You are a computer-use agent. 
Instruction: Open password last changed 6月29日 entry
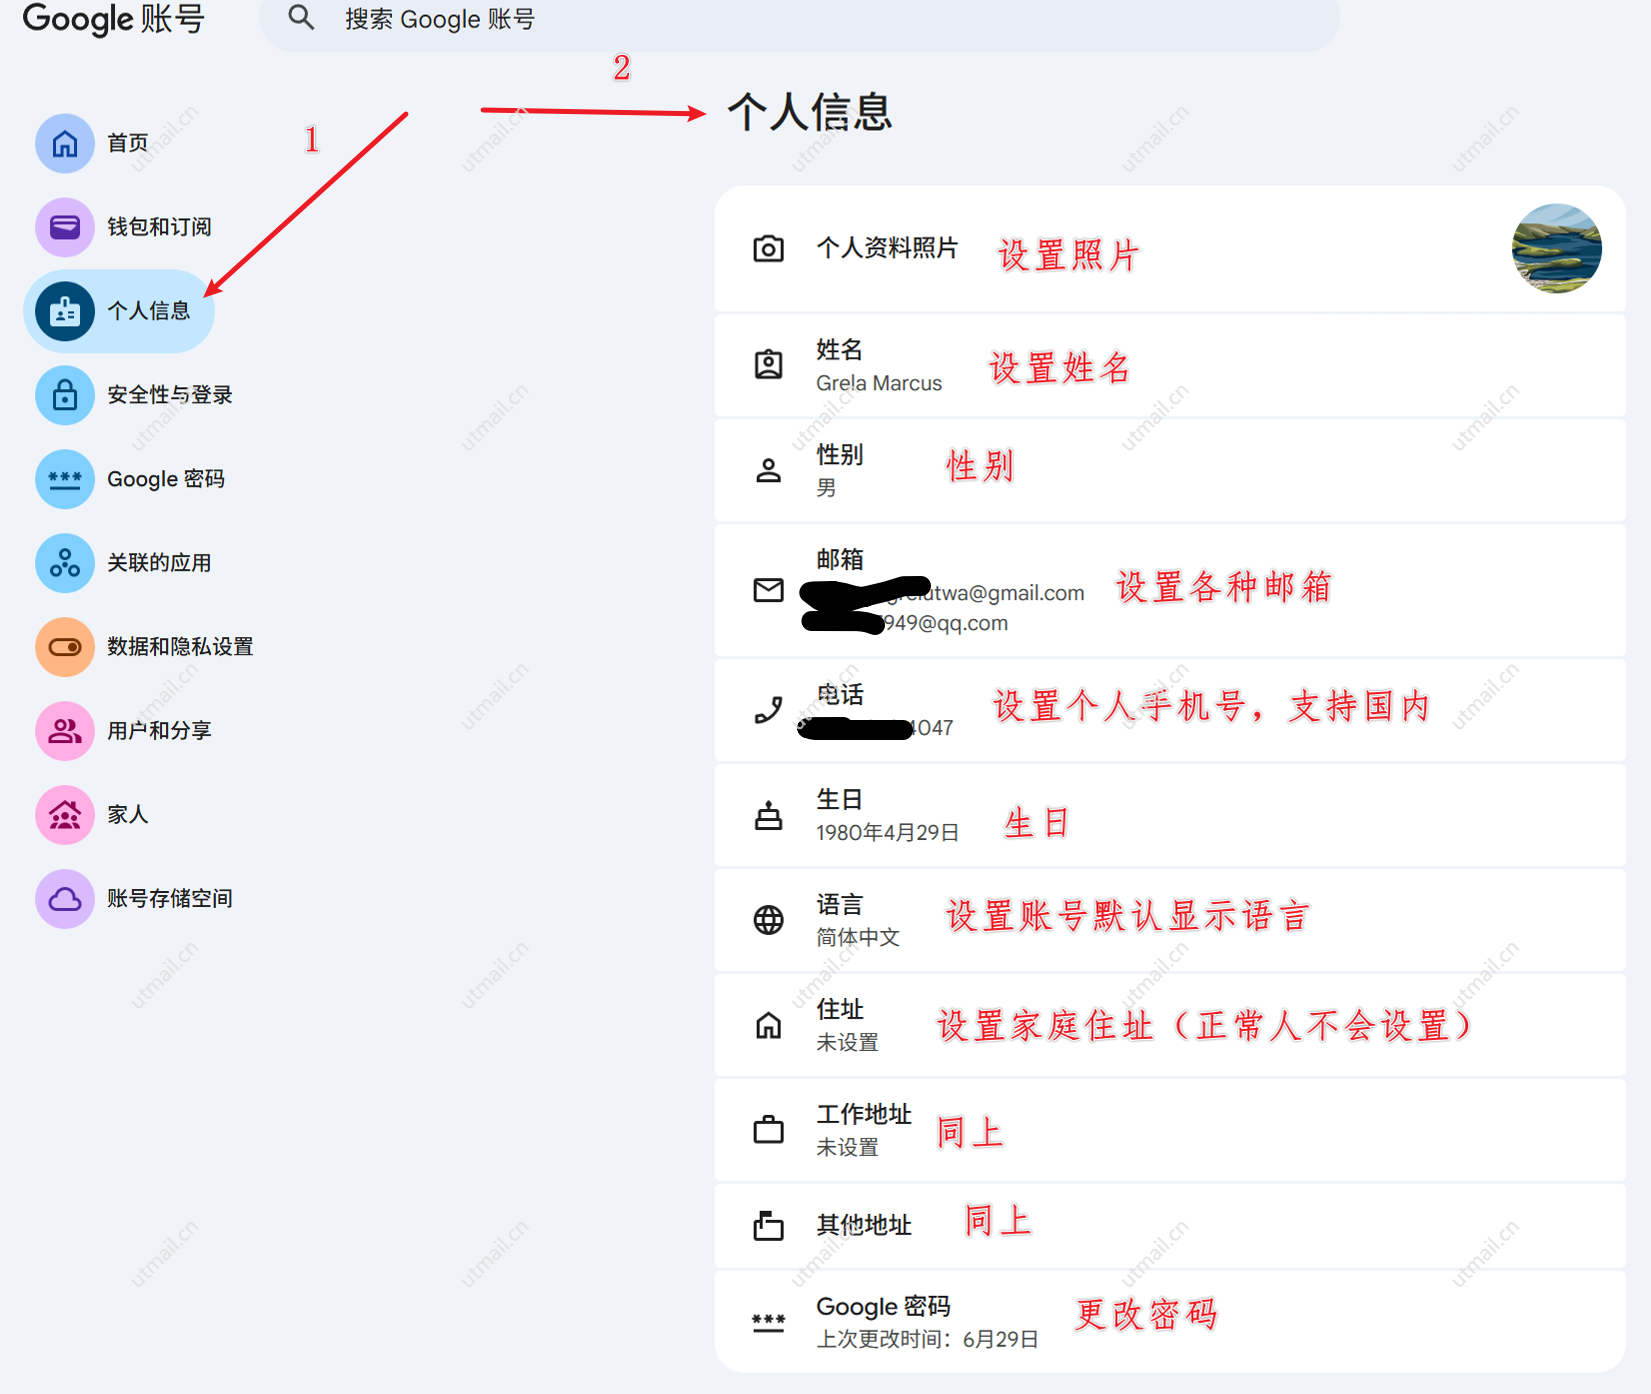coord(1170,1322)
